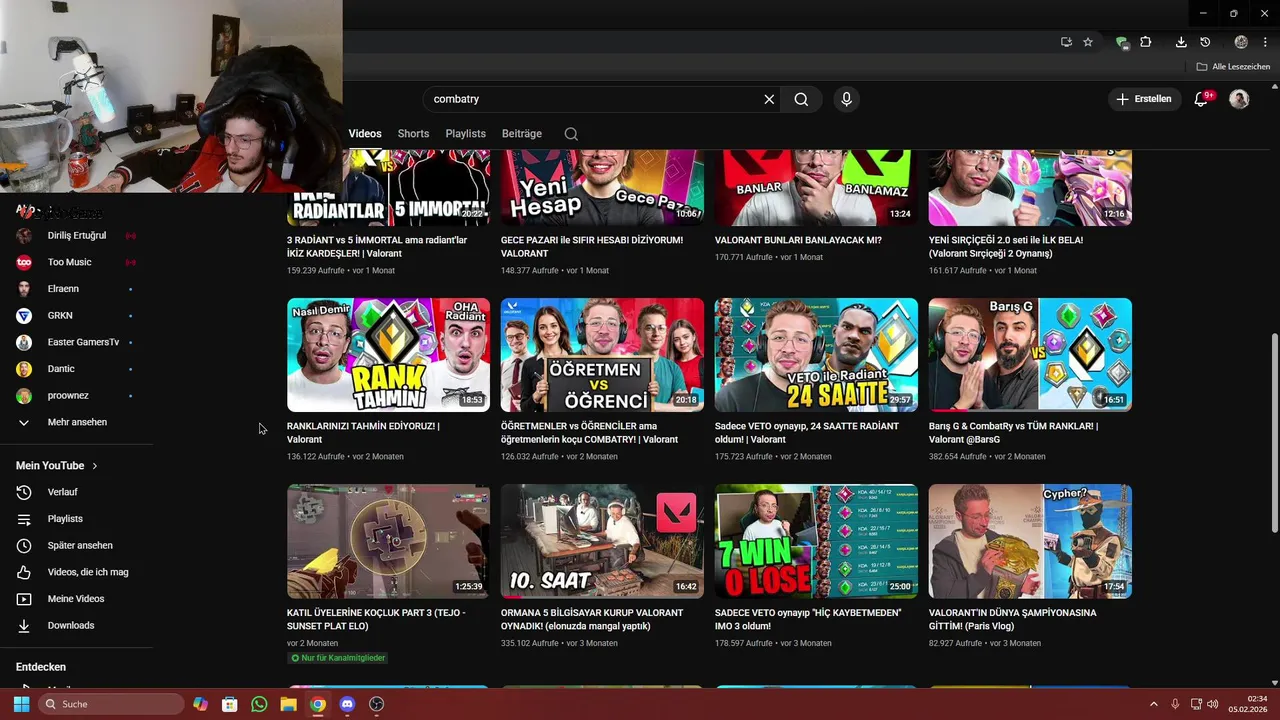The height and width of the screenshot is (720, 1280).
Task: Open the Playlists entry in the sidebar
Action: click(65, 519)
